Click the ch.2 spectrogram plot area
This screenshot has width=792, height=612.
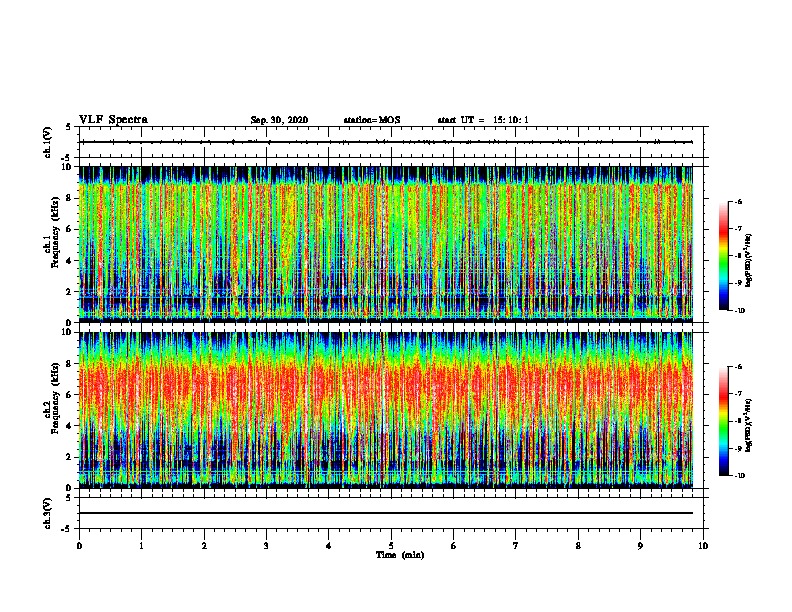pyautogui.click(x=386, y=410)
